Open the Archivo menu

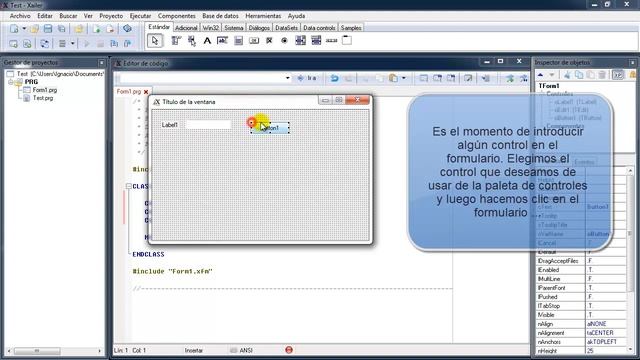tap(20, 16)
